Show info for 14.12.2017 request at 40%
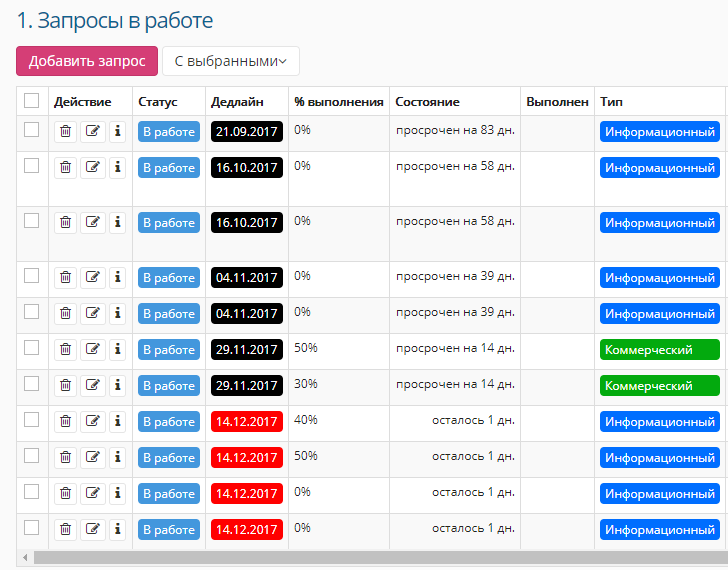The image size is (728, 570). pyautogui.click(x=117, y=422)
